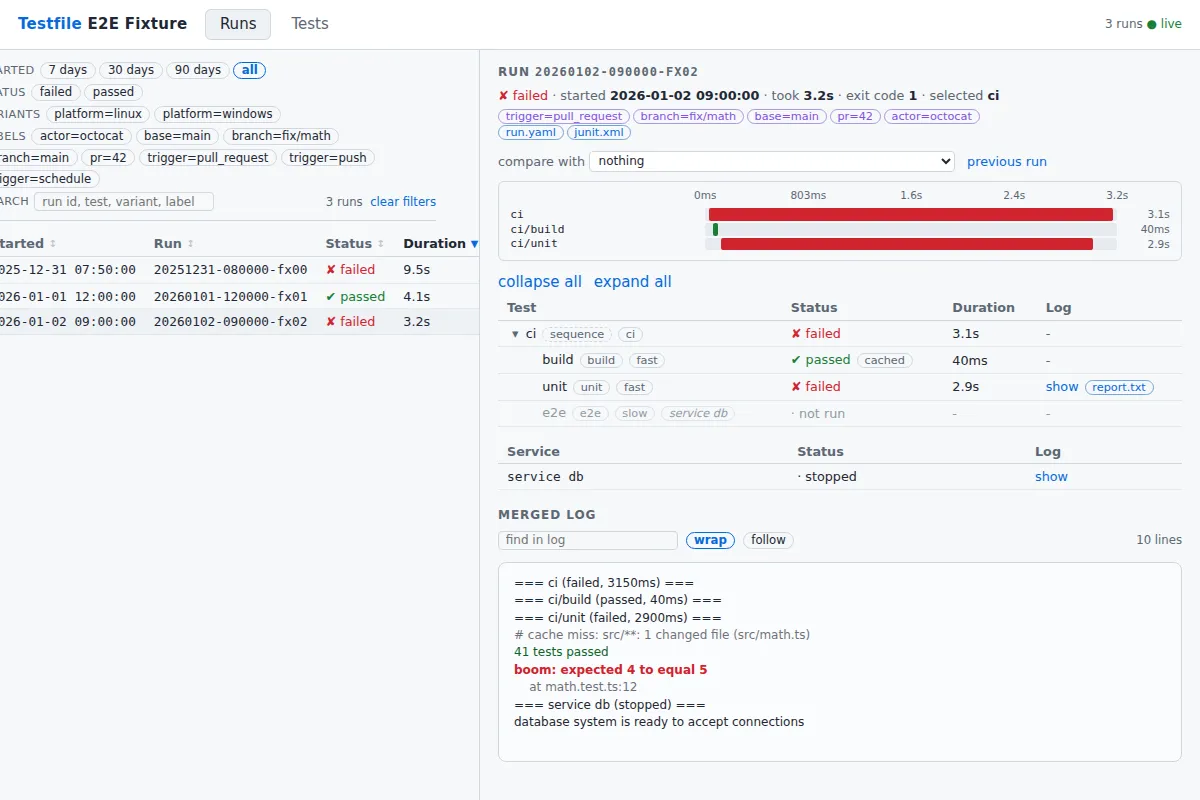This screenshot has height=800, width=1200.
Task: Select the 30 days started filter
Action: pyautogui.click(x=131, y=70)
